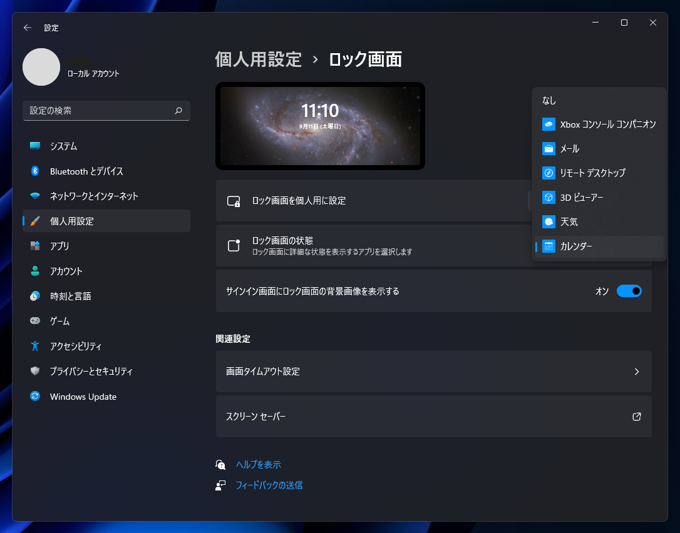This screenshot has height=533, width=680.
Task: Click the lock screen personalize row icon
Action: 233,201
